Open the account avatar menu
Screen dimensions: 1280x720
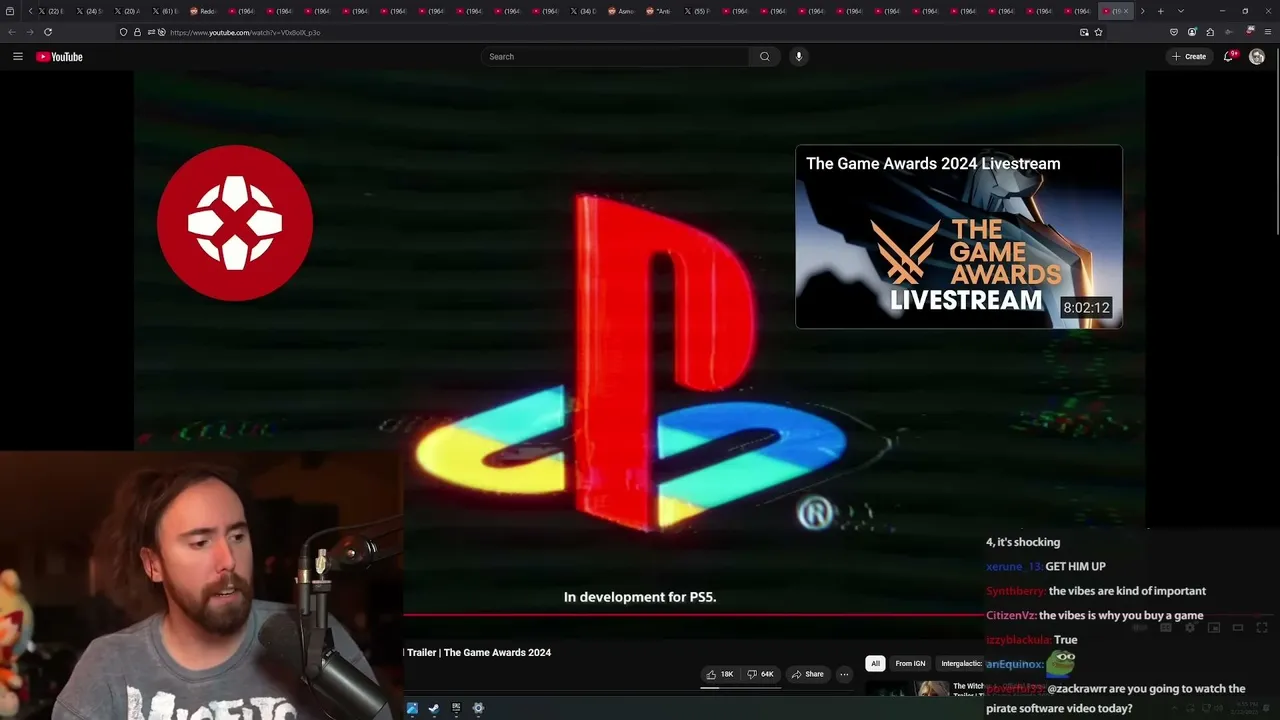click(x=1257, y=57)
